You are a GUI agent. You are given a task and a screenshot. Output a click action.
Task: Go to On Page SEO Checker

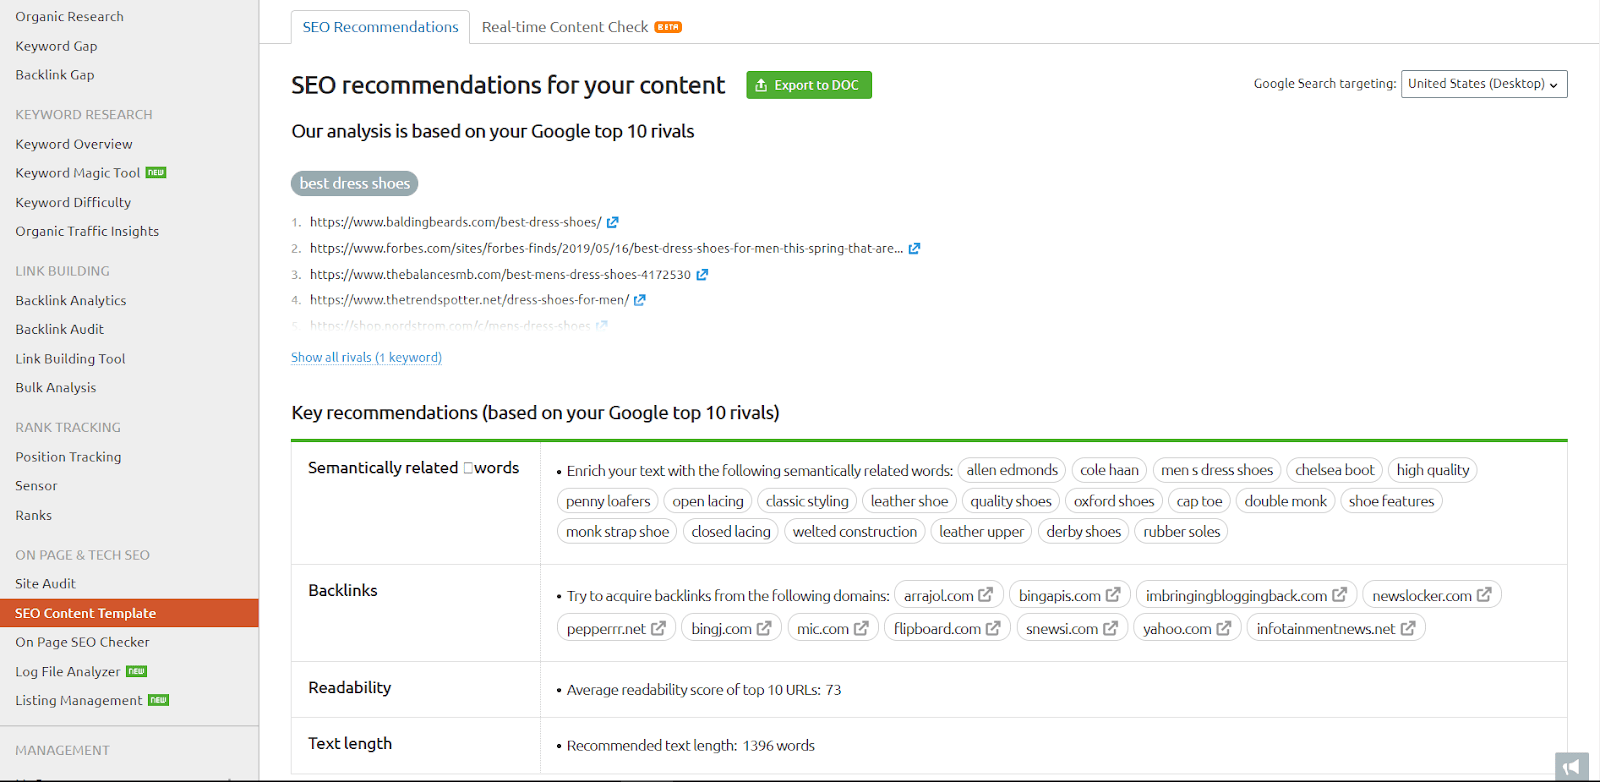click(x=82, y=642)
